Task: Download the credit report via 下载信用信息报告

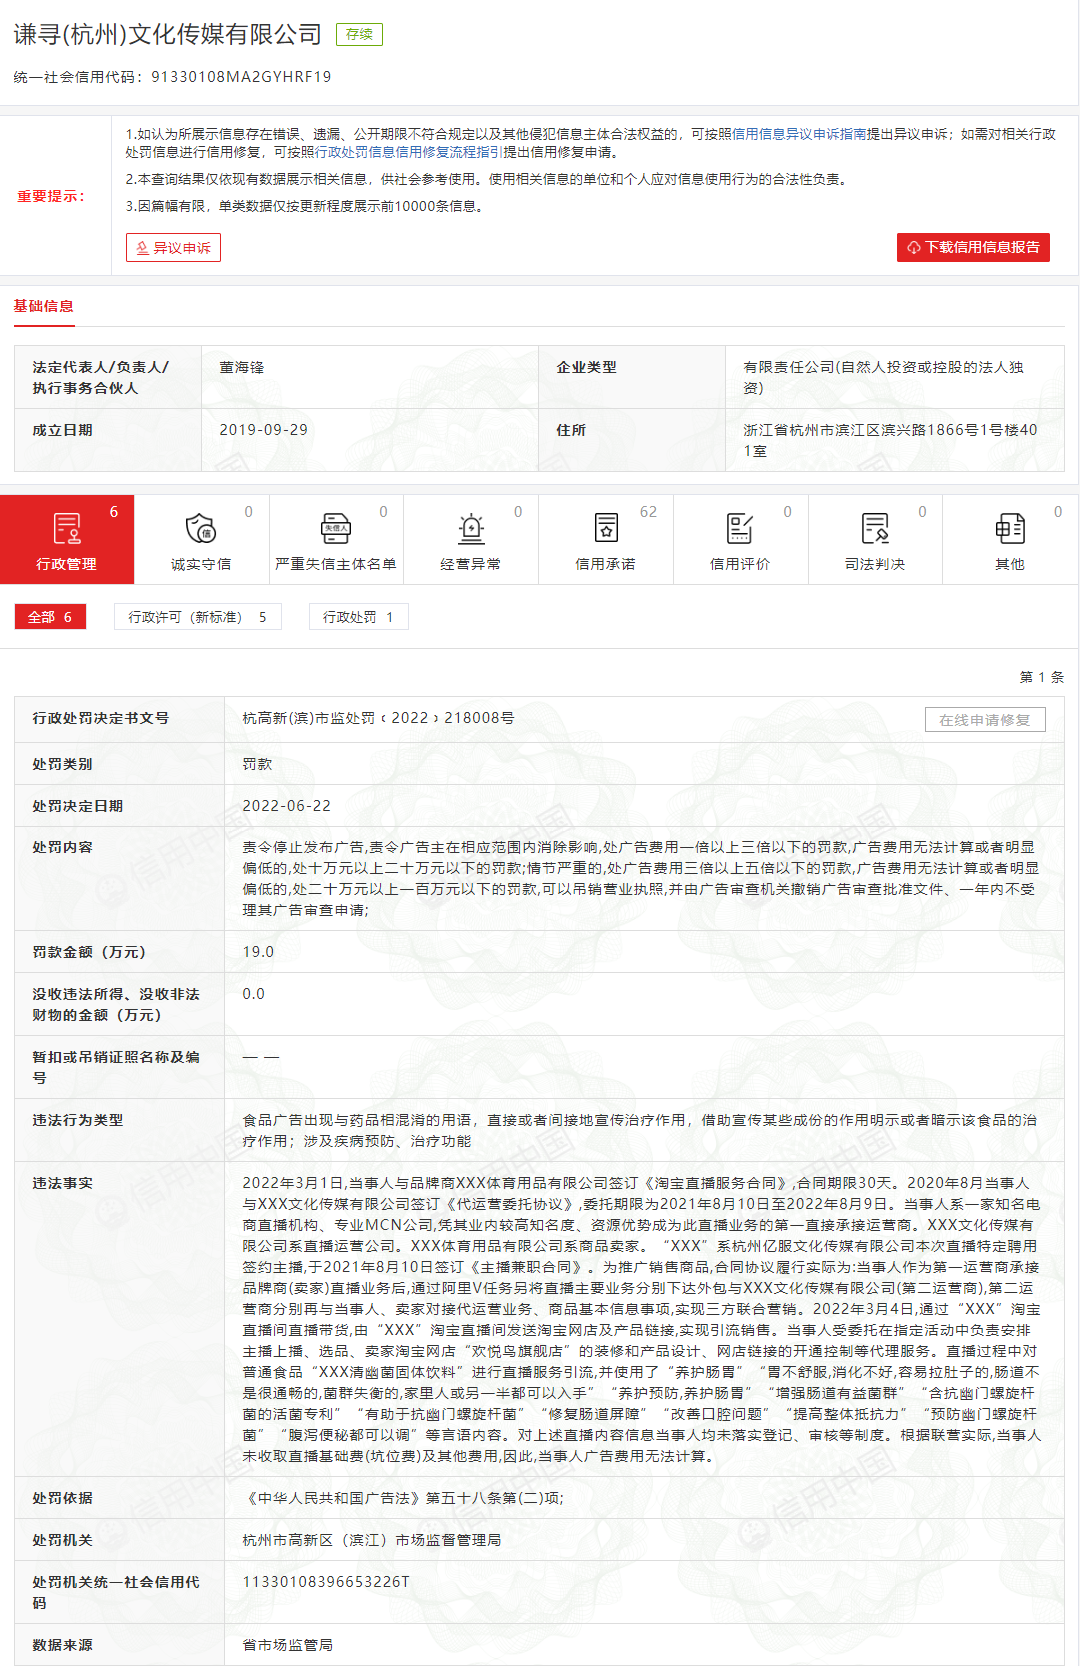Action: tap(973, 247)
